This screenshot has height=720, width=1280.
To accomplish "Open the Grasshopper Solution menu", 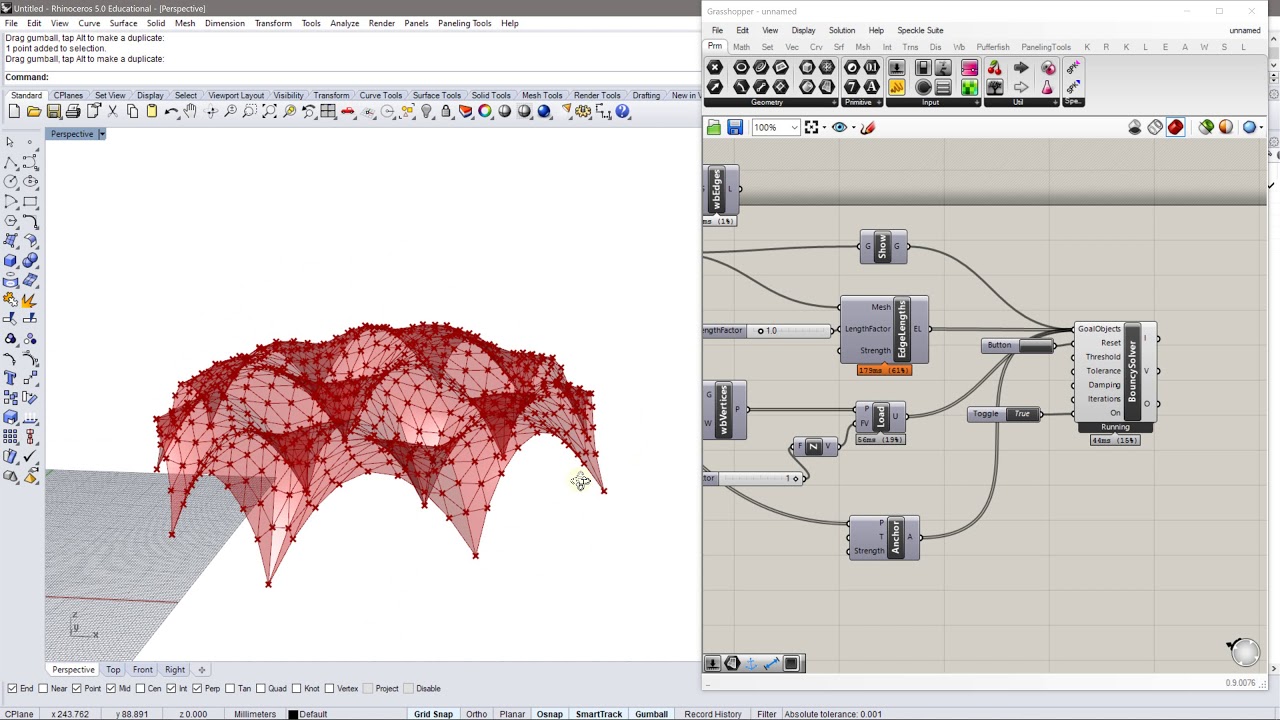I will pyautogui.click(x=841, y=30).
